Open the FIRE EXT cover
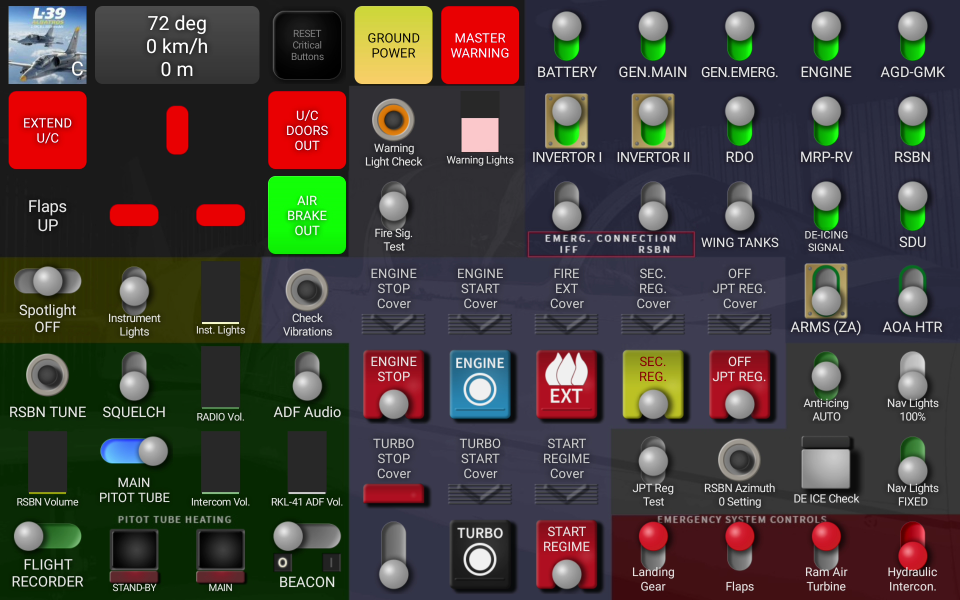Screen dimensions: 960x600 pyautogui.click(x=566, y=323)
